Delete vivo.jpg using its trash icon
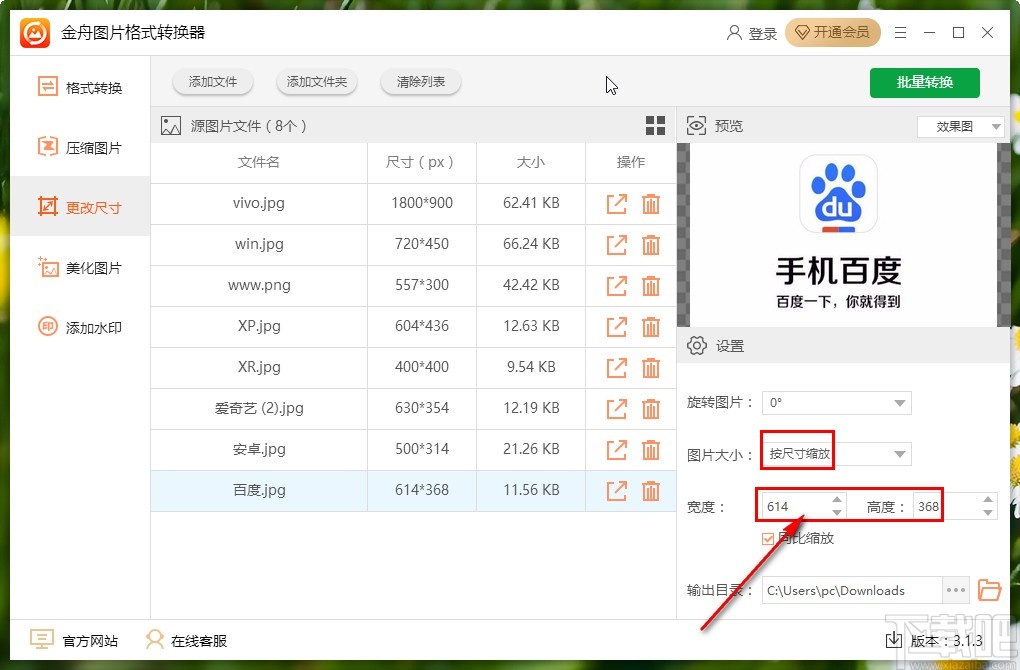The image size is (1020, 670). click(651, 203)
